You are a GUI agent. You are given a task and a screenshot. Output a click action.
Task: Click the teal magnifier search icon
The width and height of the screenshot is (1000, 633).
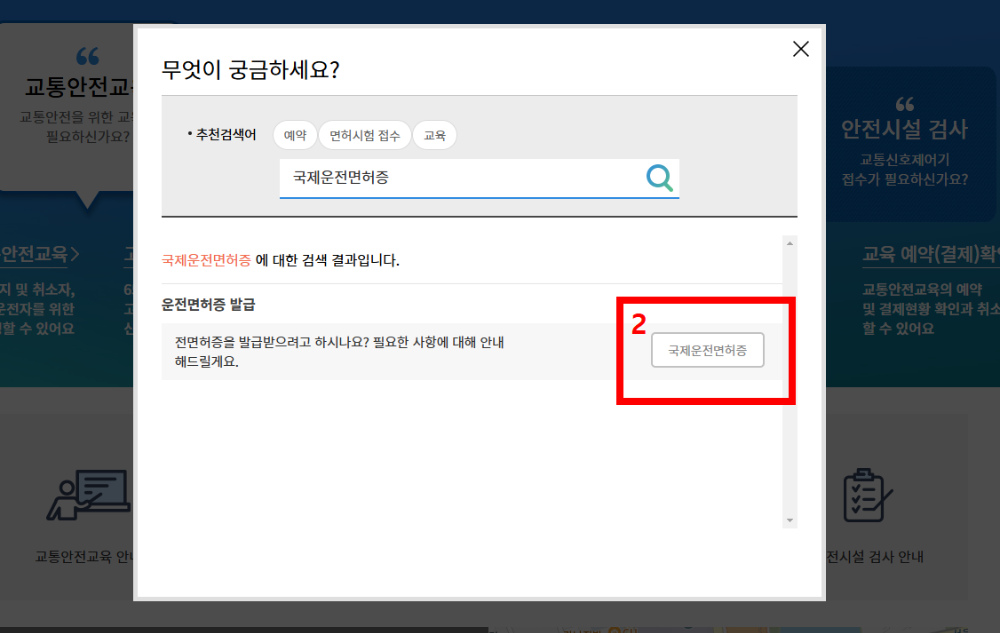[x=659, y=178]
